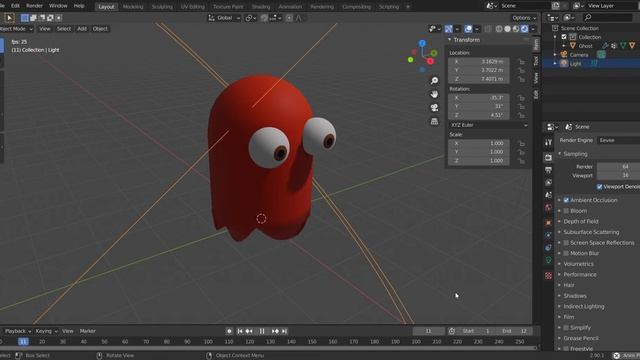Switch to the Shading workspace tab
The width and height of the screenshot is (640, 360).
pyautogui.click(x=261, y=7)
